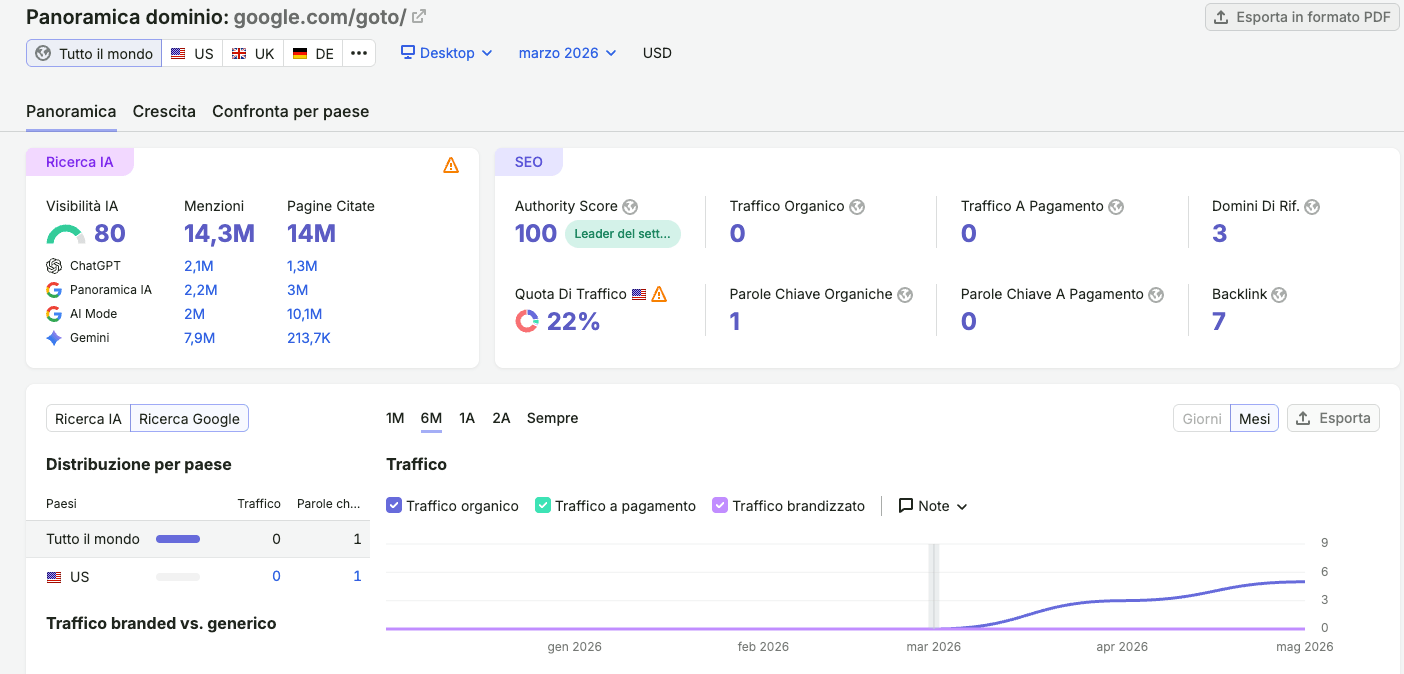Click the desktop monitor icon
The width and height of the screenshot is (1404, 674).
point(408,52)
